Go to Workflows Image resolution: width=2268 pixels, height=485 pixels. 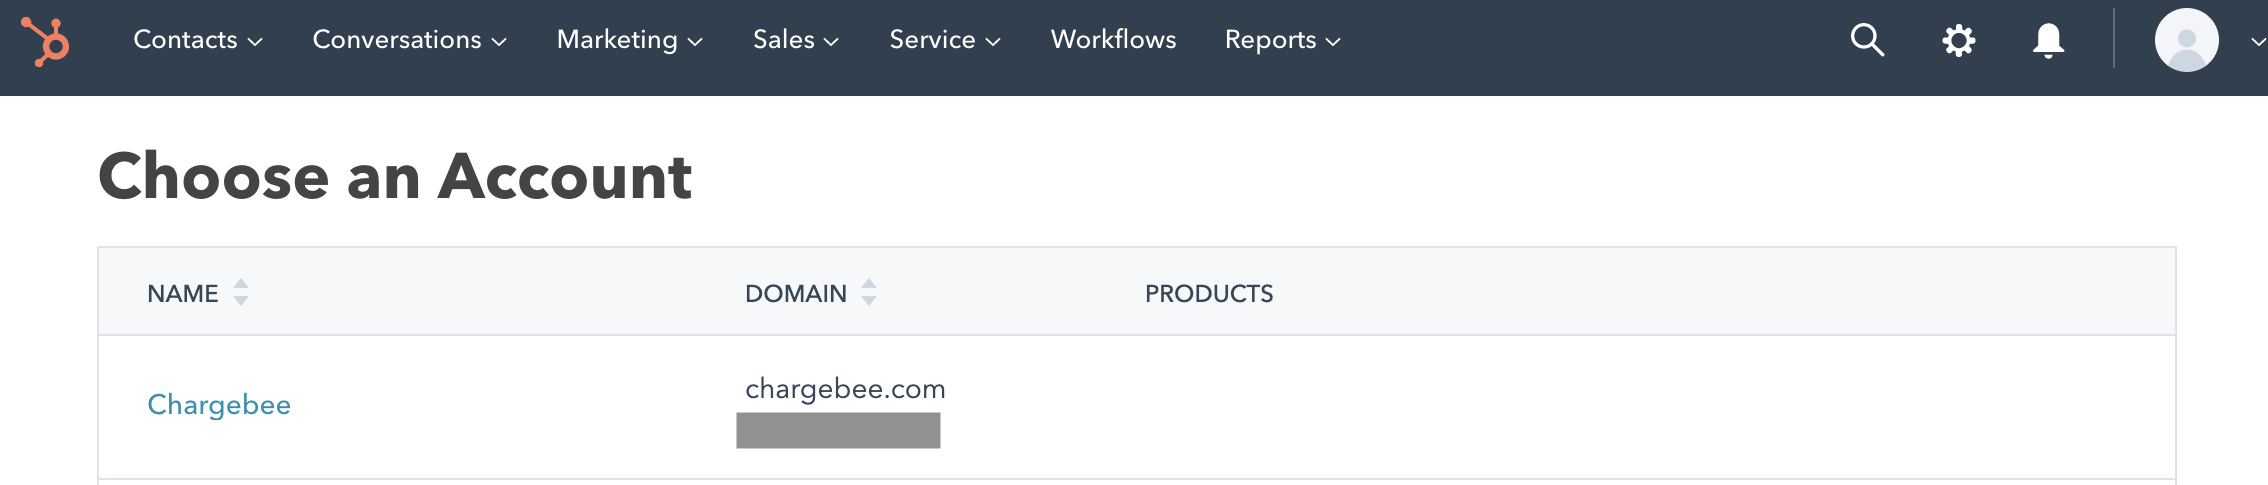pyautogui.click(x=1113, y=40)
